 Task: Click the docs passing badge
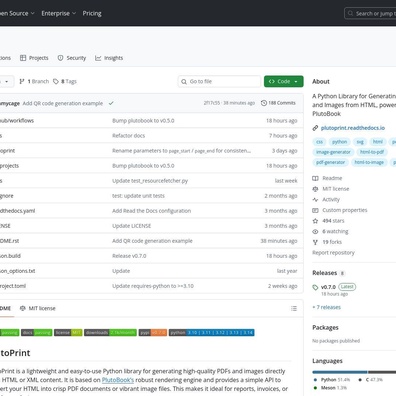pos(37,333)
